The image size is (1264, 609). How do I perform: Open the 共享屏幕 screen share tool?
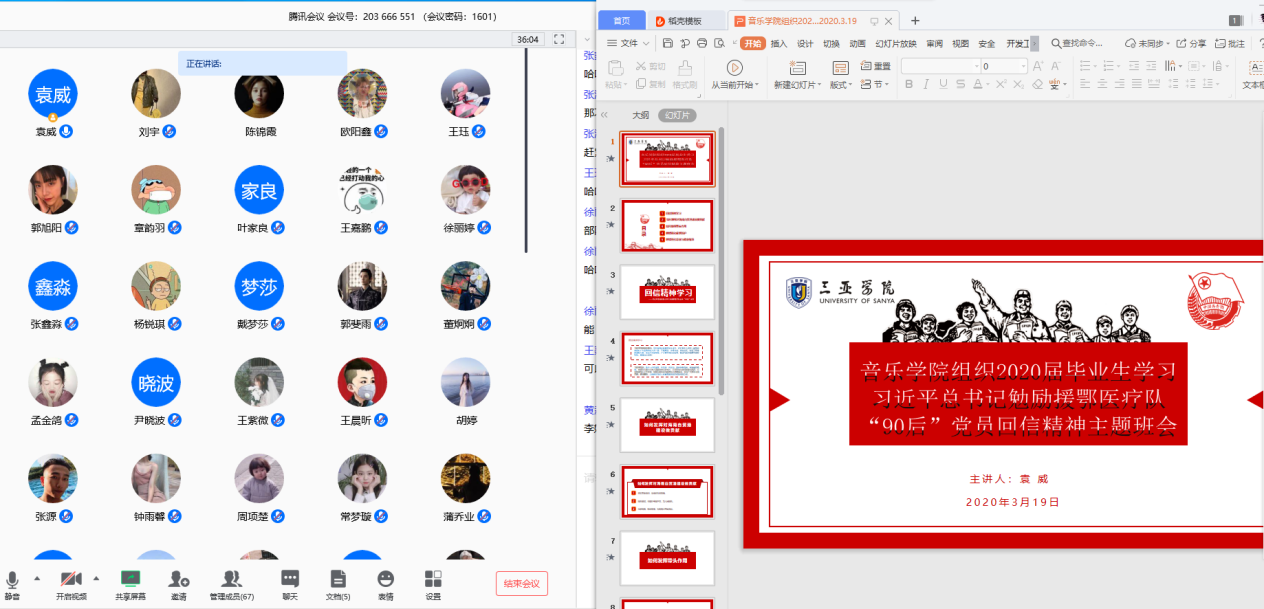pos(129,582)
